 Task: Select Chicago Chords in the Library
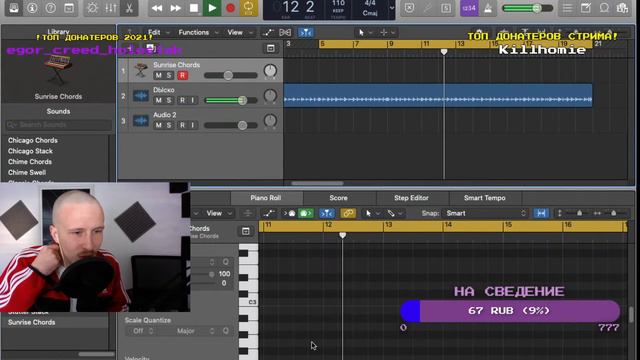33,140
